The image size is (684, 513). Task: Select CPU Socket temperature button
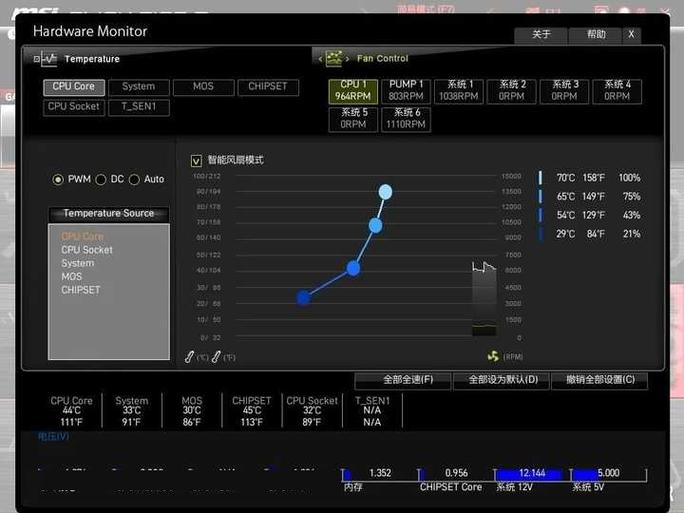coord(74,107)
